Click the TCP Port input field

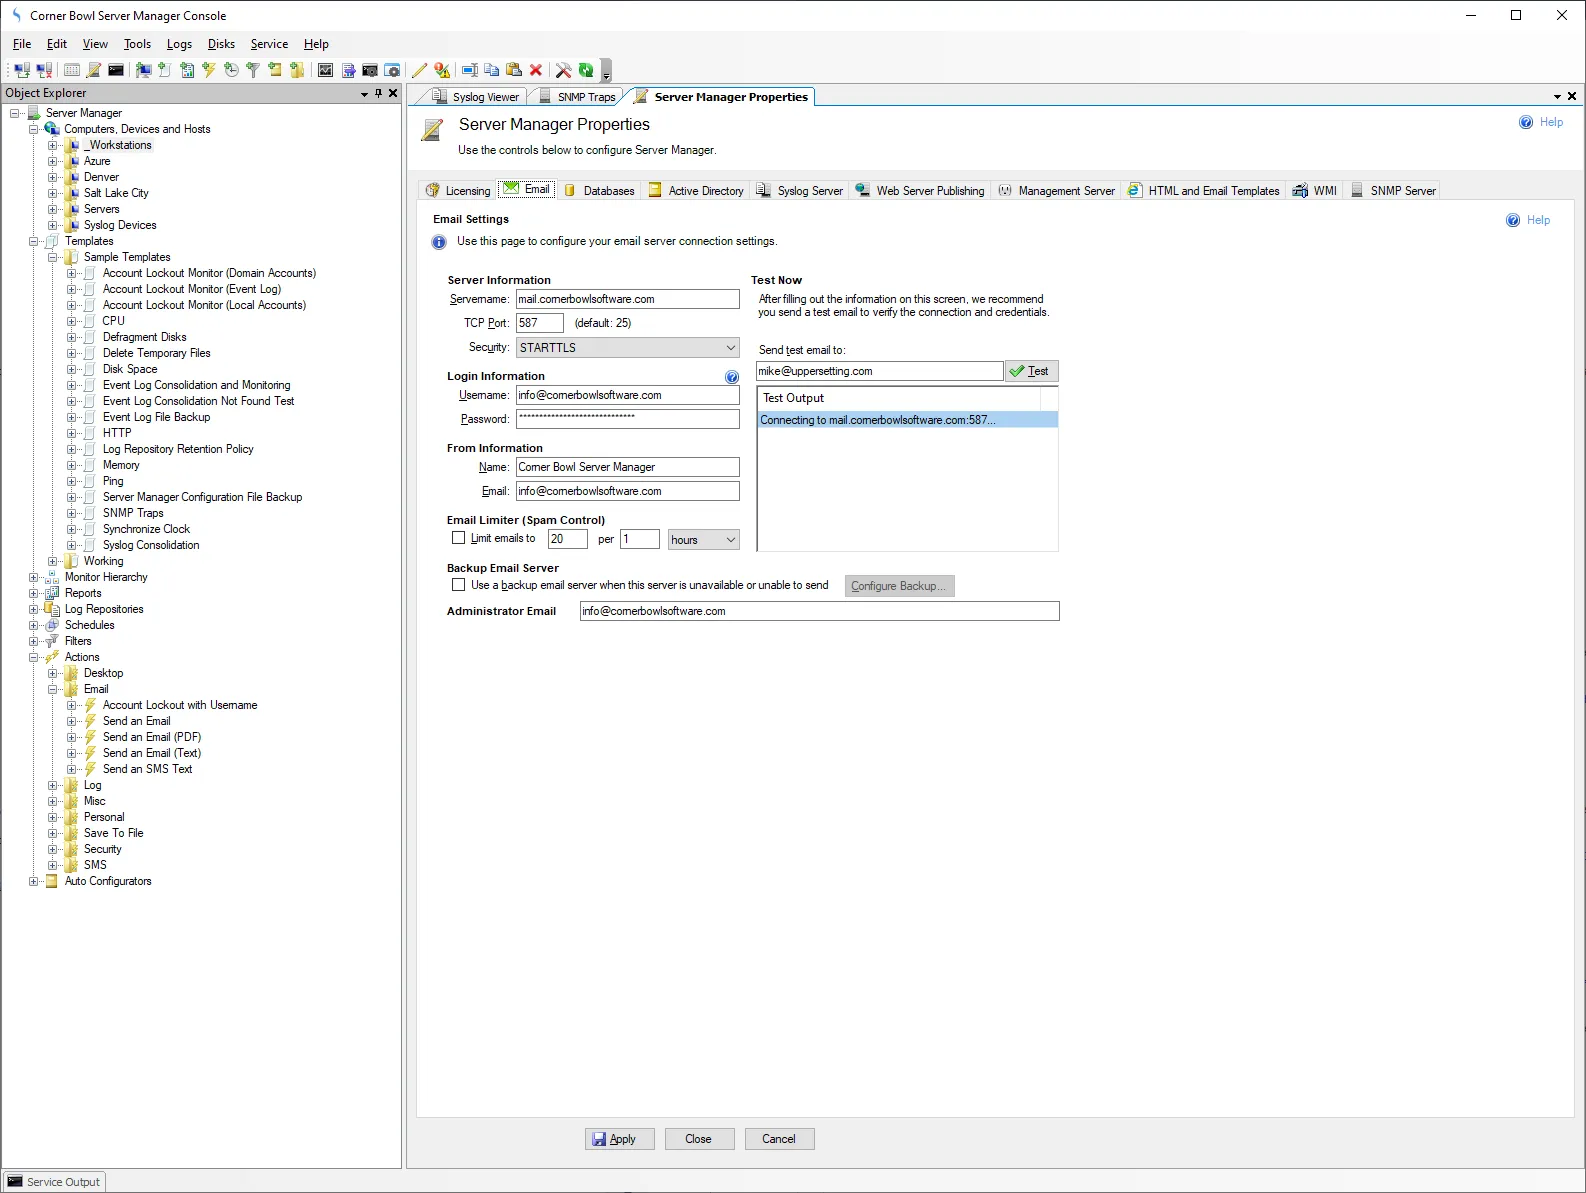coord(540,323)
